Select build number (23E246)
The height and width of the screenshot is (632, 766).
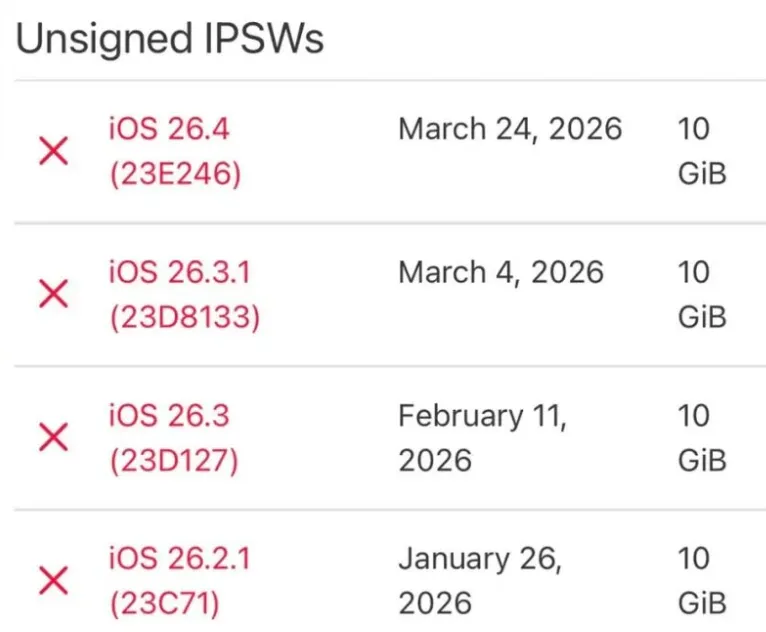(176, 174)
